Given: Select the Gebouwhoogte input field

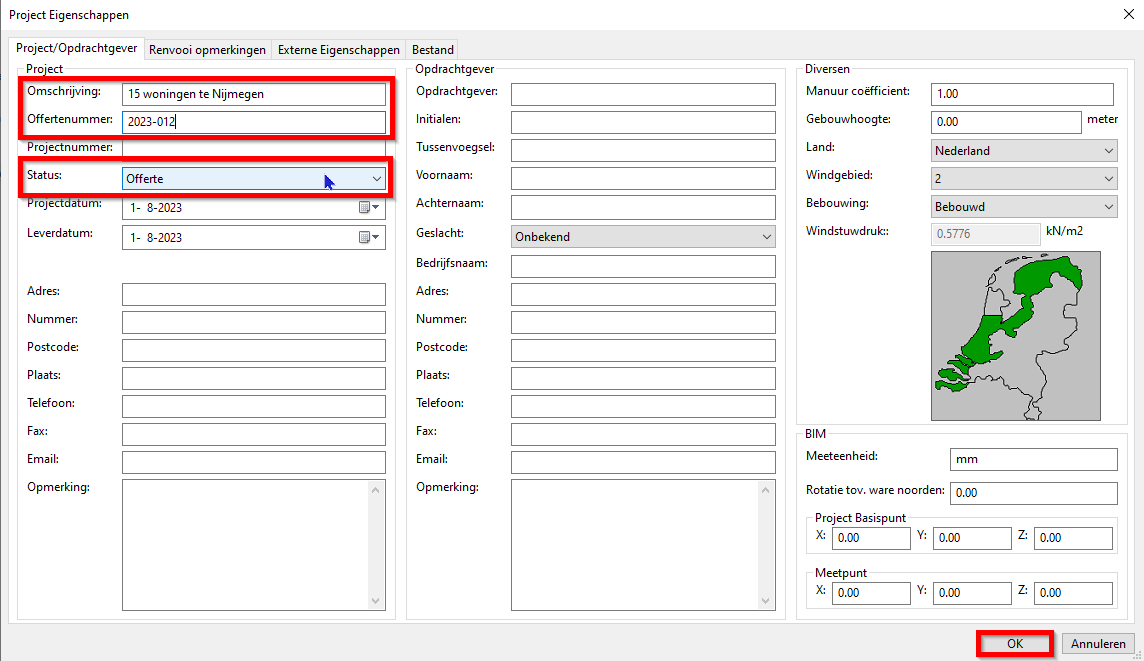Looking at the screenshot, I should click(1005, 122).
